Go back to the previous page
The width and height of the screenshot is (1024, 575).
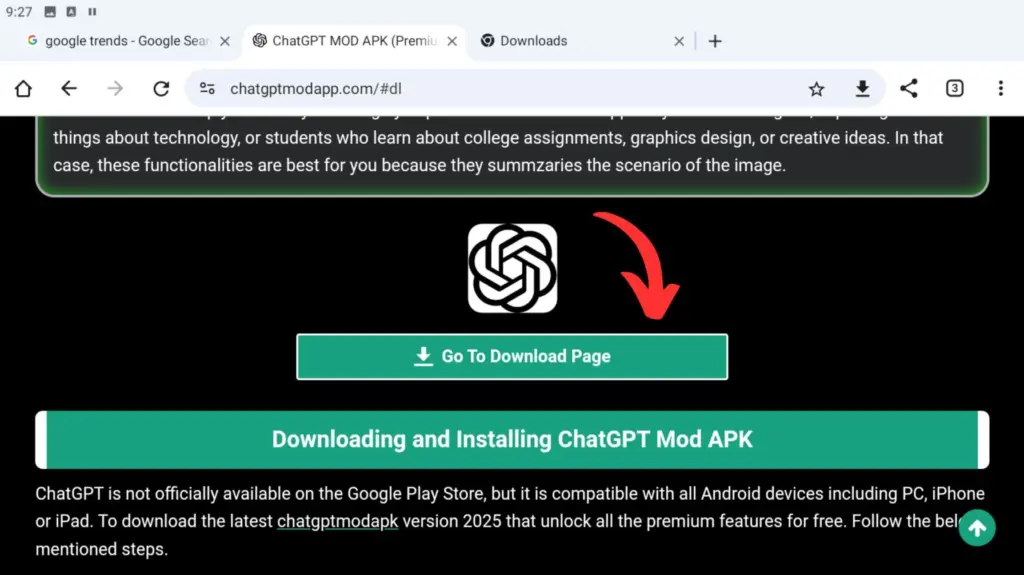click(x=69, y=88)
